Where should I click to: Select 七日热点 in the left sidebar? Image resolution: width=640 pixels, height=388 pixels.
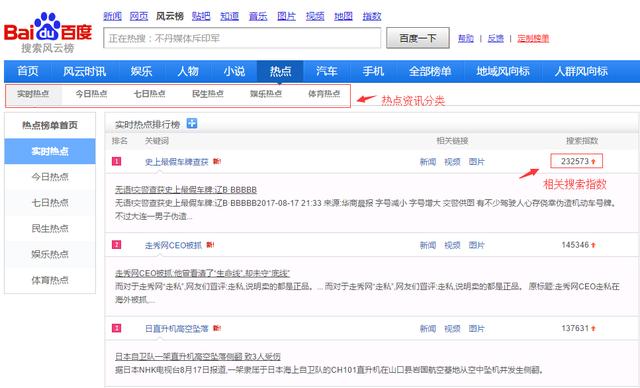click(50, 203)
